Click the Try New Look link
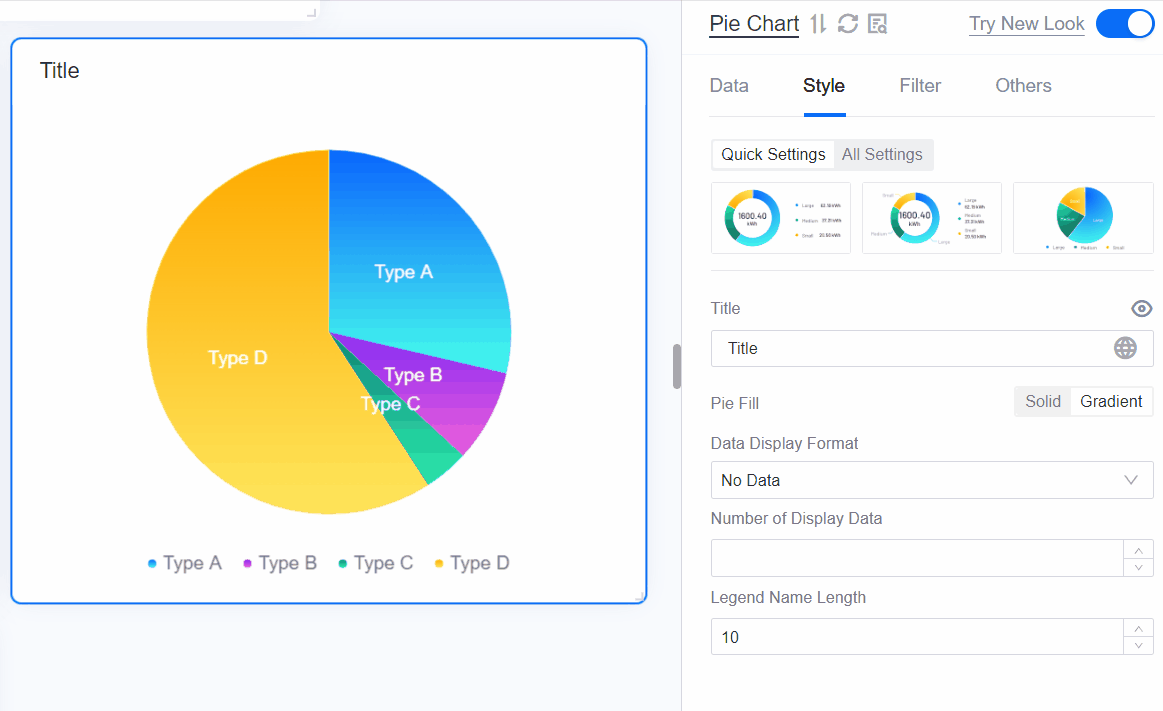 (x=1026, y=24)
